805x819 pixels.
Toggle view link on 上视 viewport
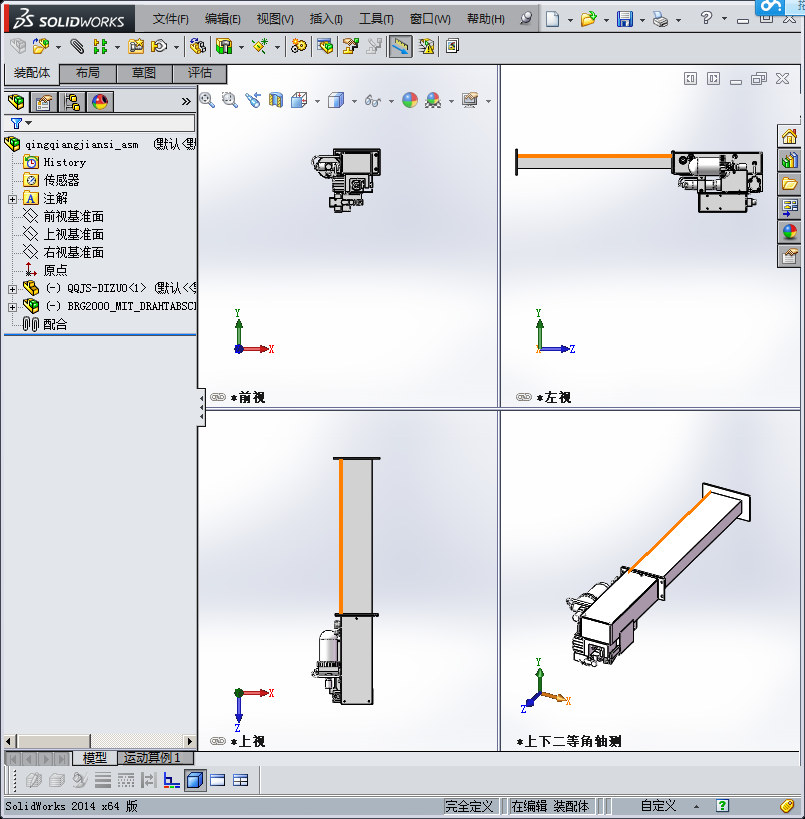point(217,741)
